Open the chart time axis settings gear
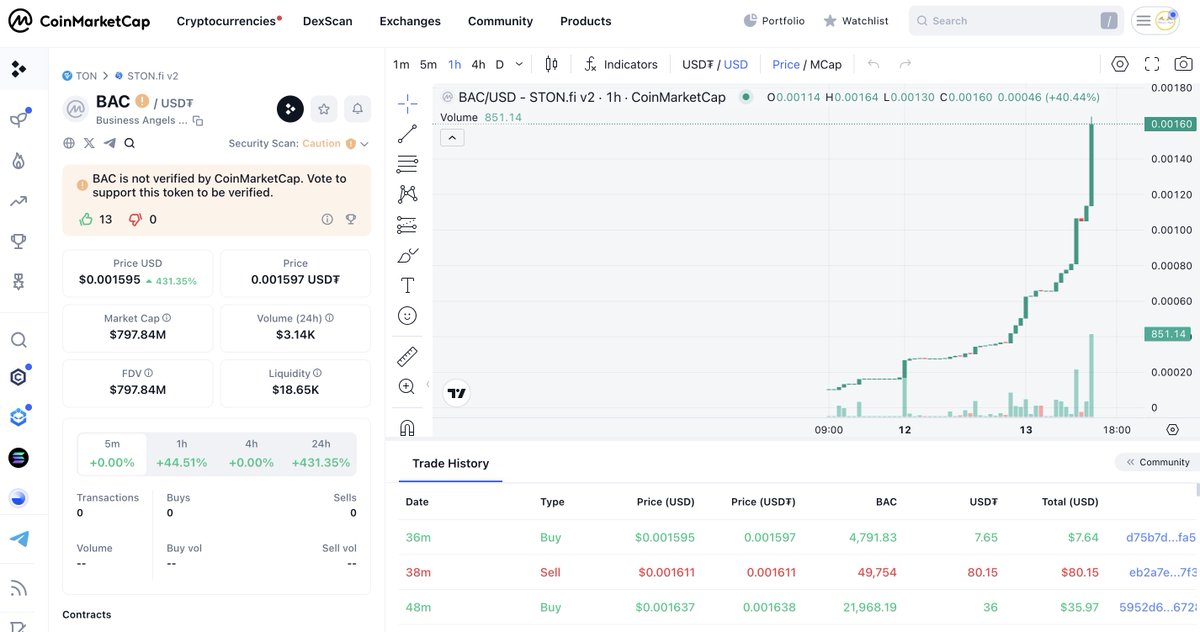This screenshot has width=1200, height=632. (x=1173, y=429)
